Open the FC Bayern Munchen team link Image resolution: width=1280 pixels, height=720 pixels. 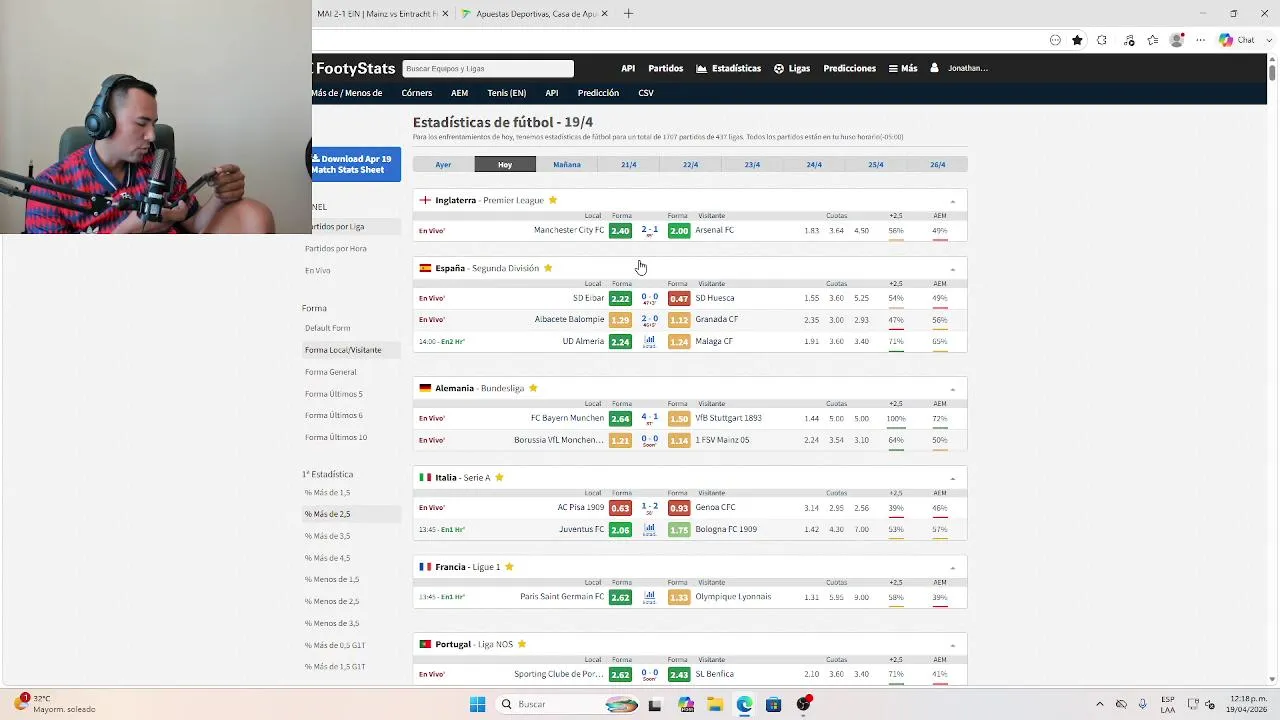click(567, 418)
